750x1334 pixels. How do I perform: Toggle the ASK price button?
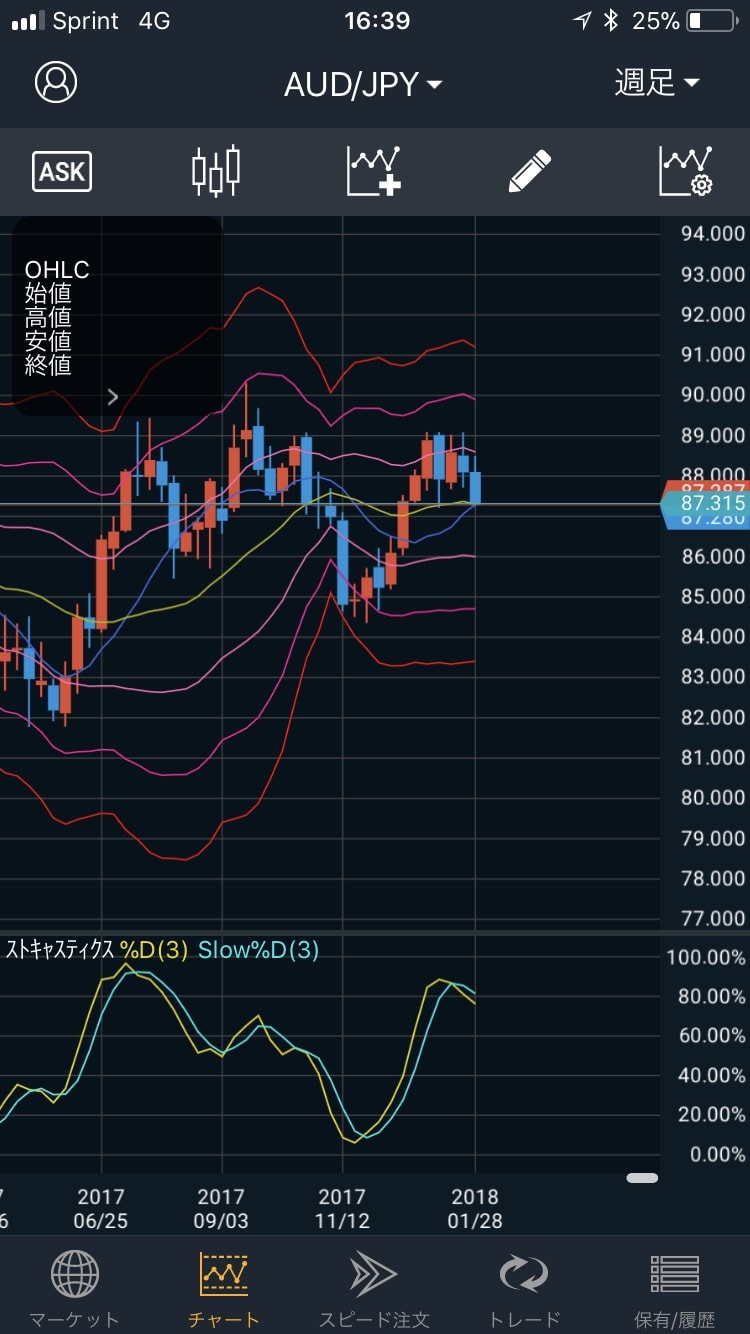coord(62,172)
